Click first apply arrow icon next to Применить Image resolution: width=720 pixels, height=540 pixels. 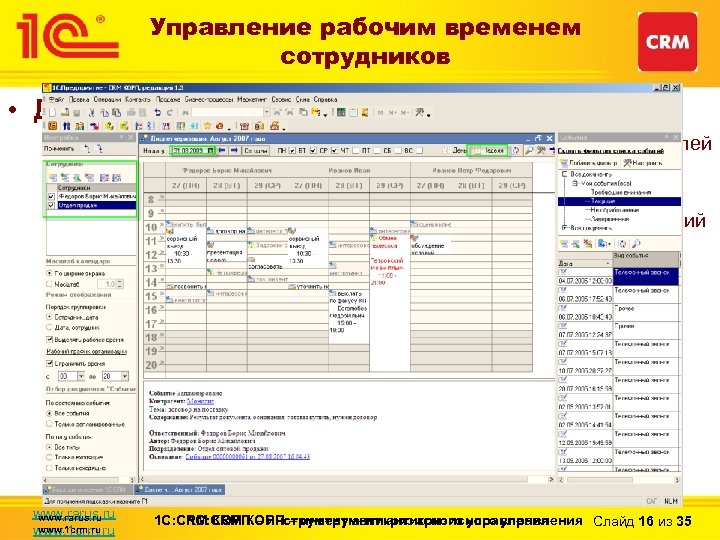[86, 148]
